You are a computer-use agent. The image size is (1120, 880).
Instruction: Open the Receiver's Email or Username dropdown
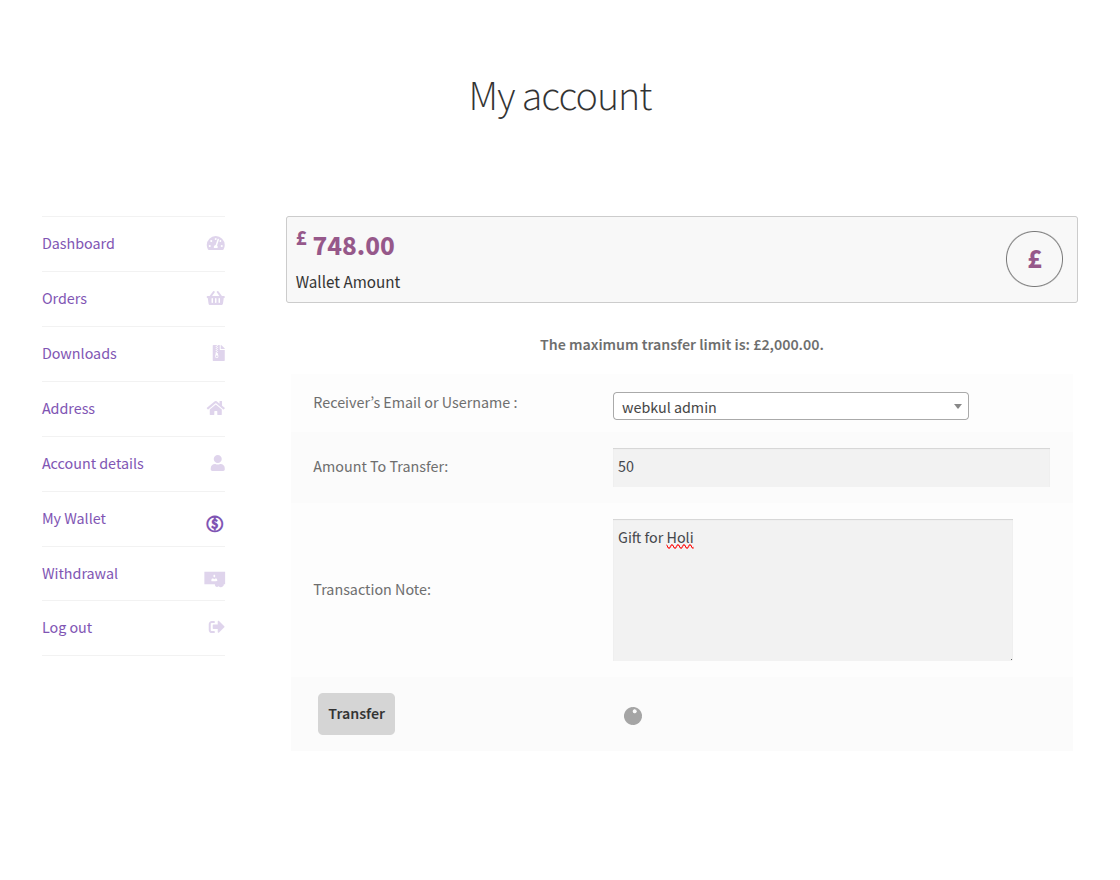coord(790,406)
